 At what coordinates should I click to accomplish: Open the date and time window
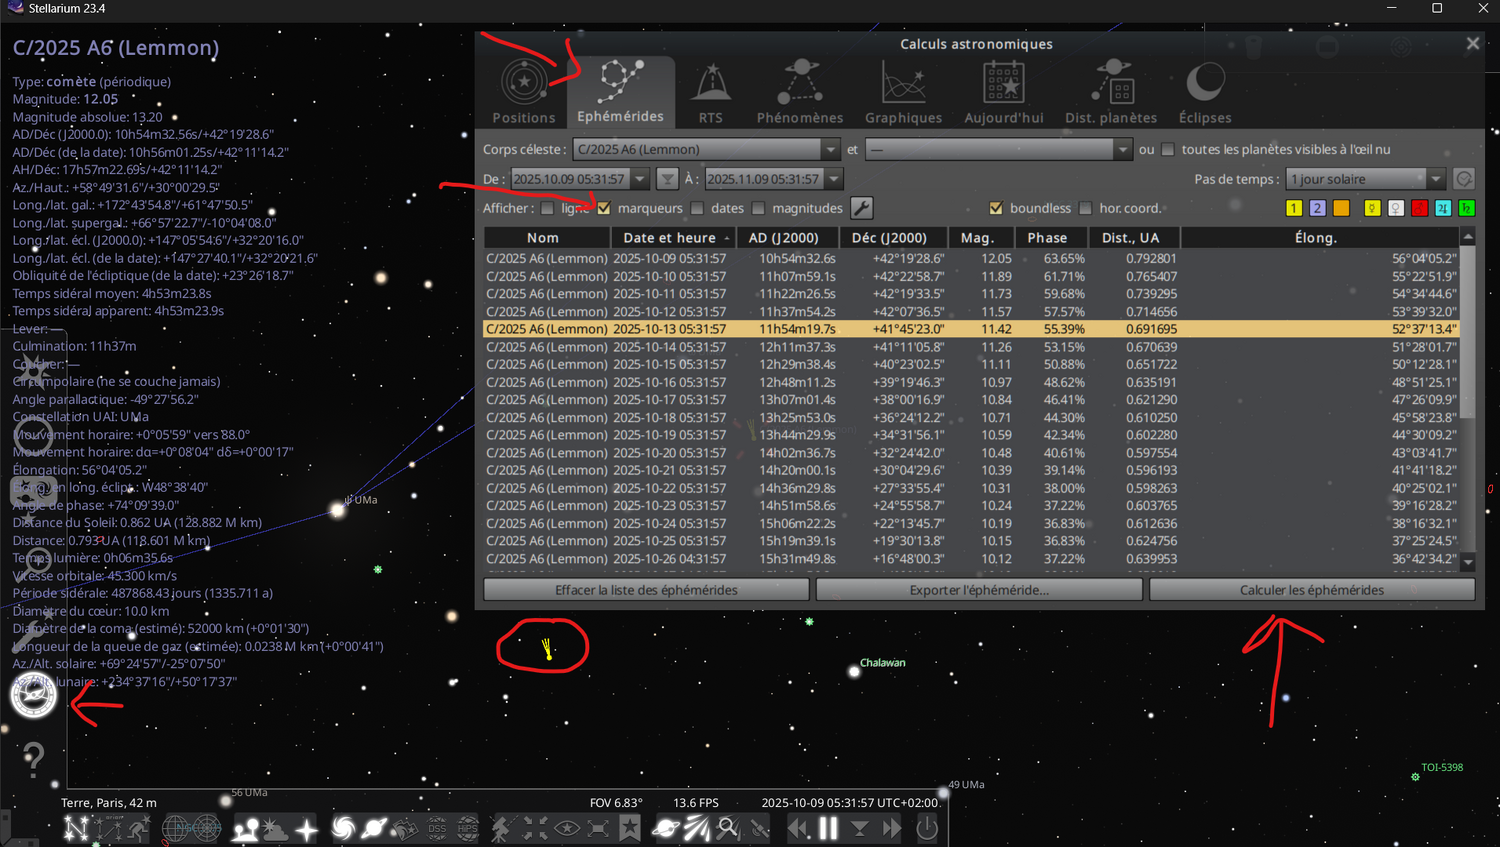[x=33, y=434]
